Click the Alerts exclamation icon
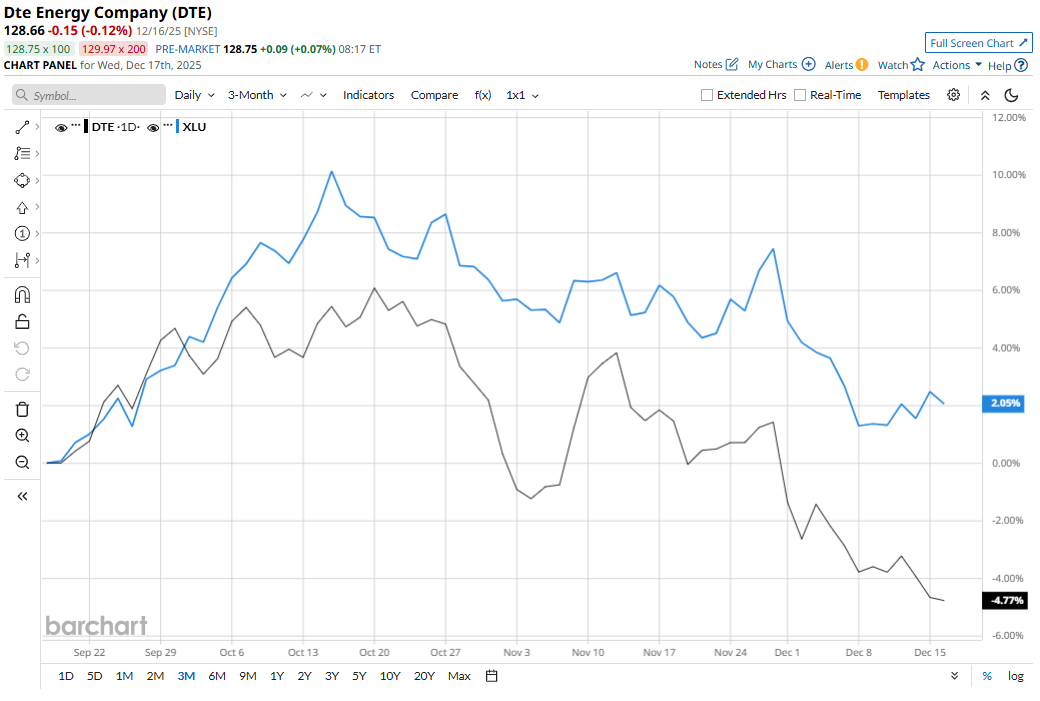Viewport: 1040px width, 701px height. (x=862, y=64)
